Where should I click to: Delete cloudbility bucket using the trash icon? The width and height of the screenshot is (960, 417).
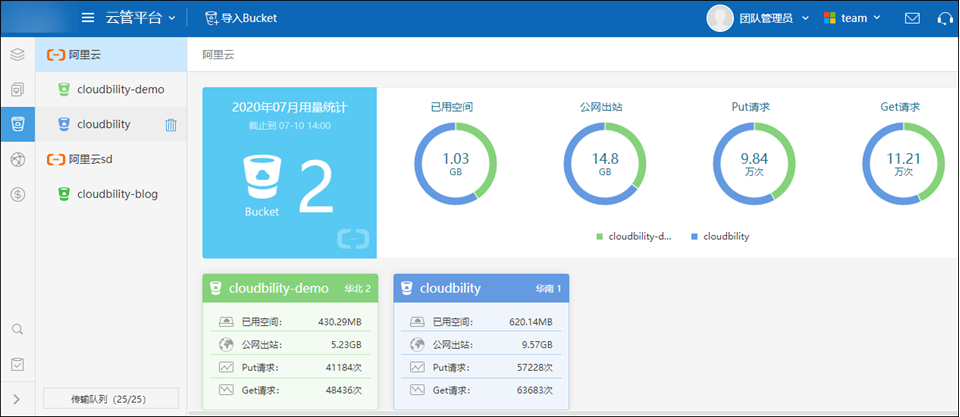(x=171, y=125)
